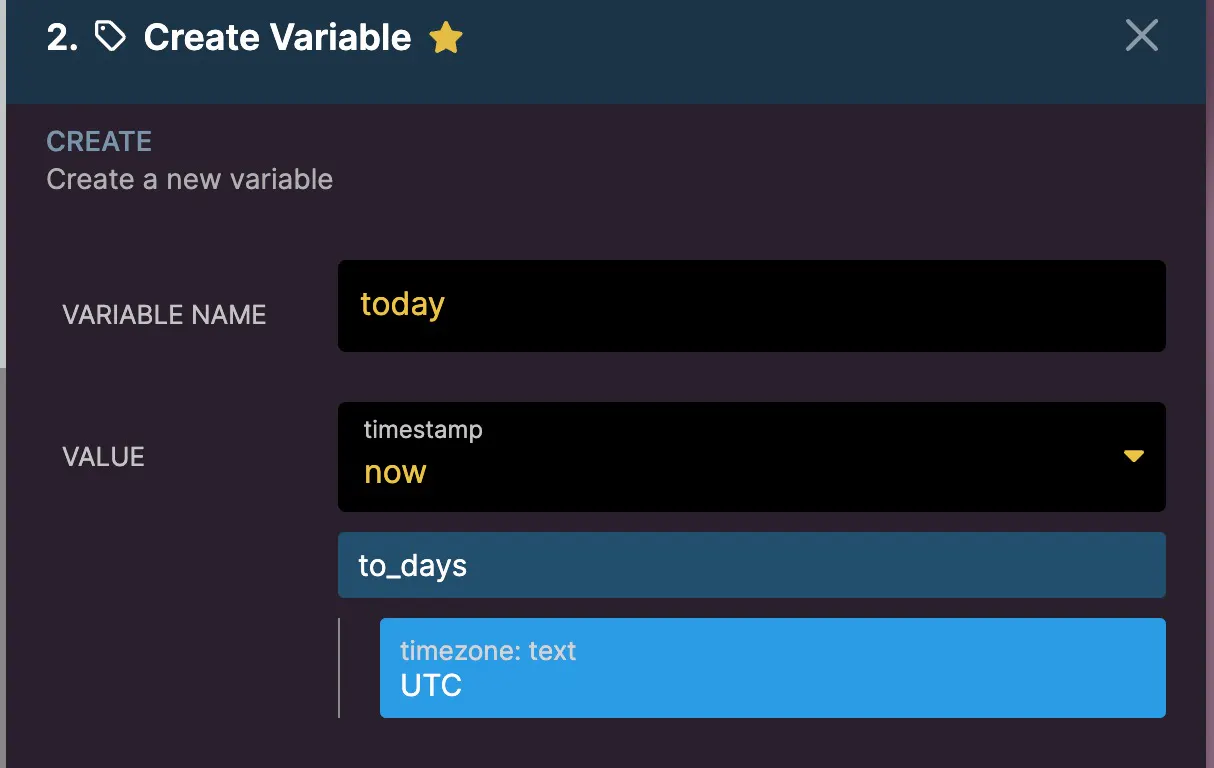Click the variable name field containing "today"
1214x768 pixels.
[x=751, y=306]
